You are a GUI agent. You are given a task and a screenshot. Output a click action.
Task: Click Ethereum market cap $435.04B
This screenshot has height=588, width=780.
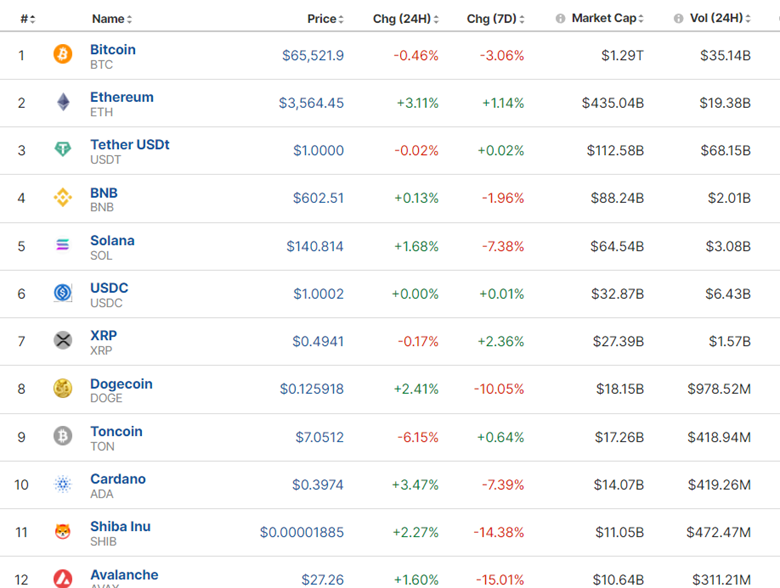point(613,103)
